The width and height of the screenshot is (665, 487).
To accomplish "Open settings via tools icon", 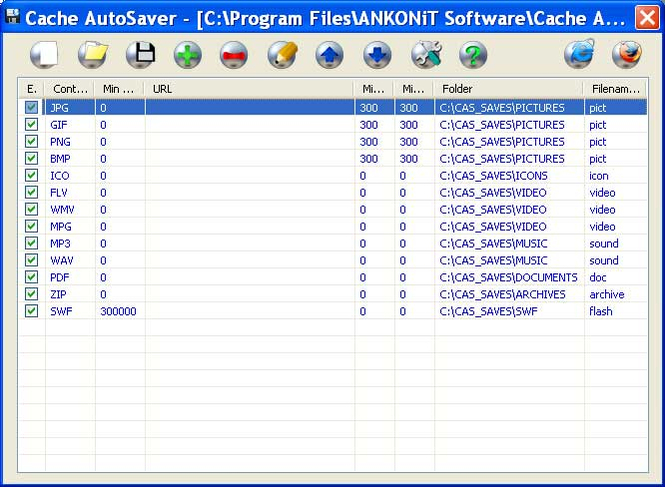I will tap(426, 55).
